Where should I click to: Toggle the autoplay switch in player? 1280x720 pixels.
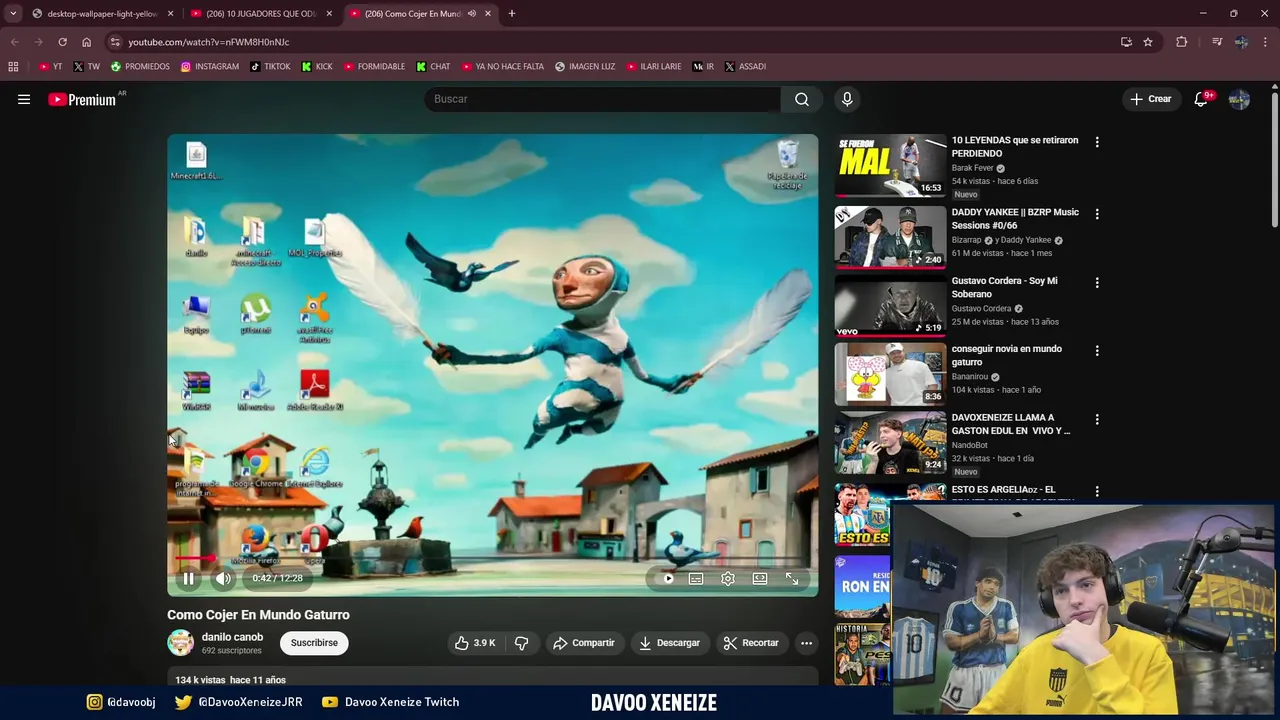[667, 578]
